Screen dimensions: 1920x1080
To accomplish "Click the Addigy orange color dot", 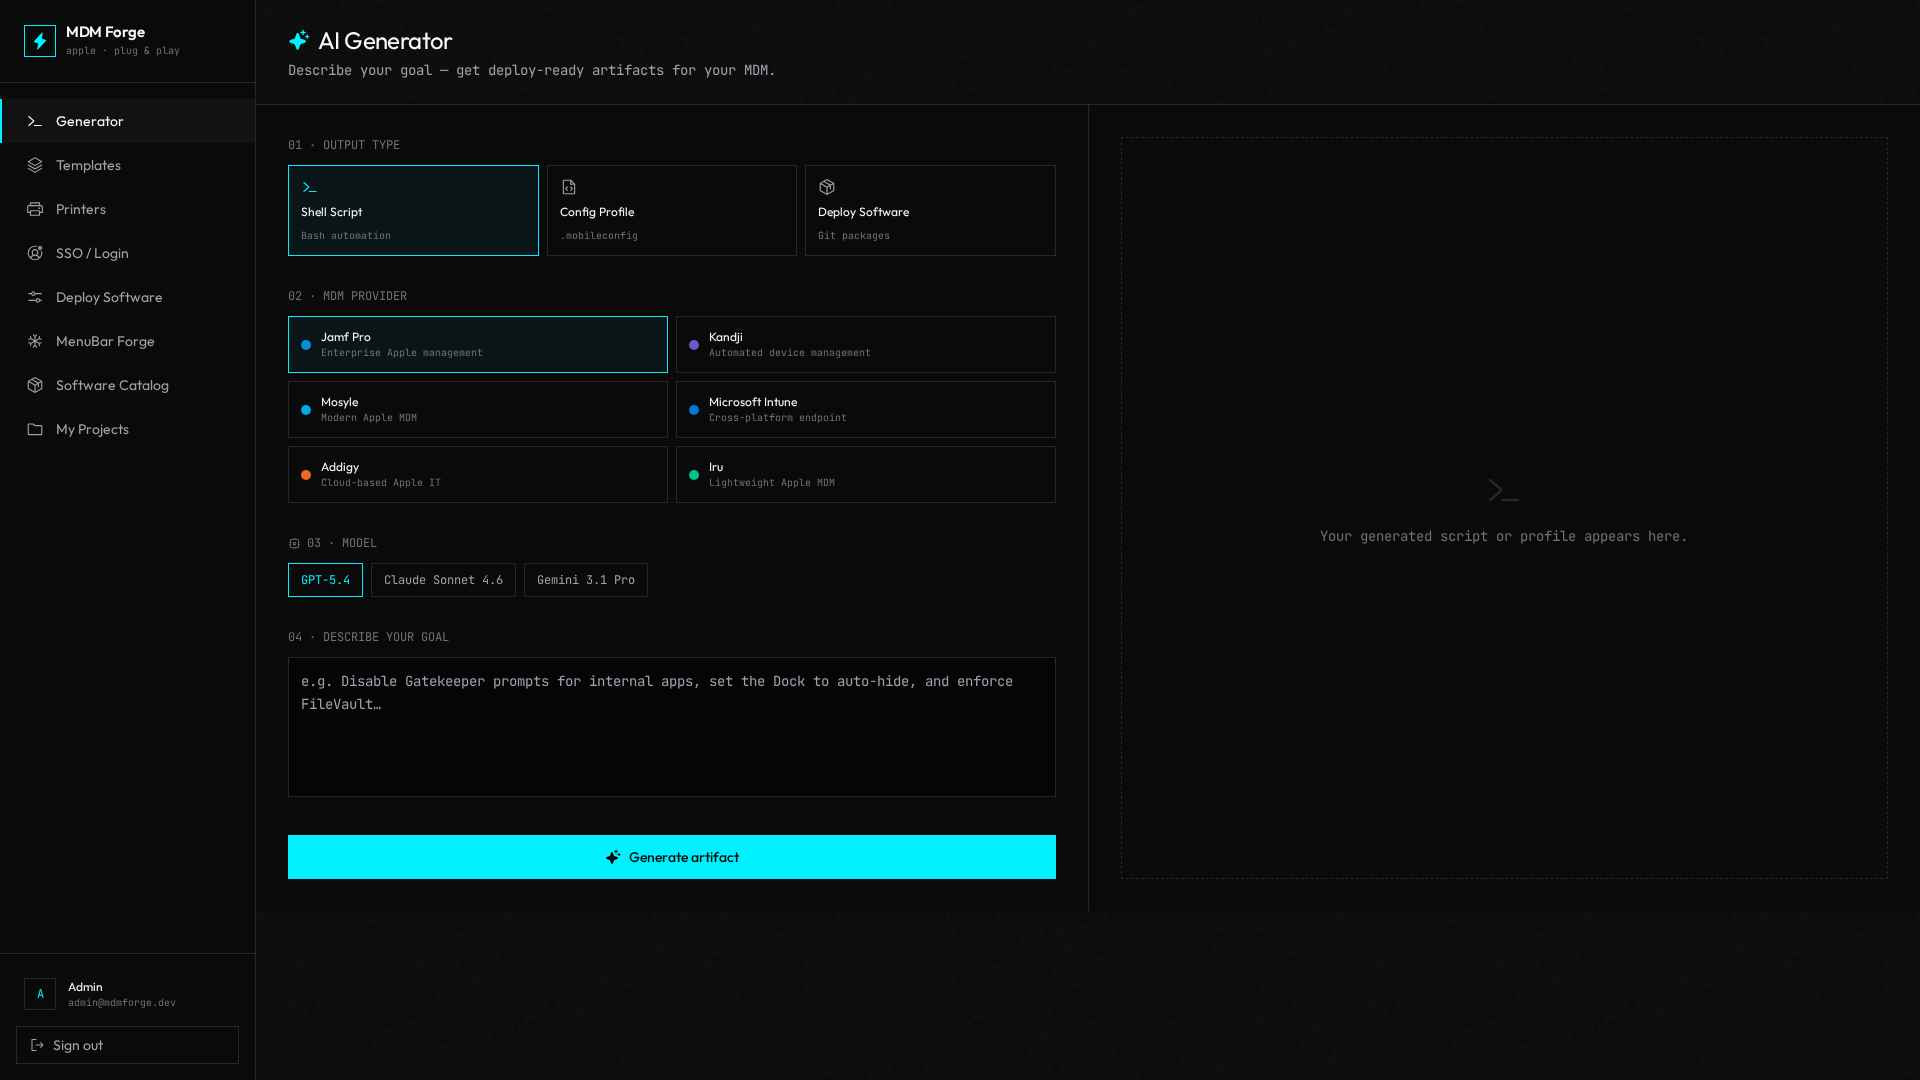I will pyautogui.click(x=306, y=475).
